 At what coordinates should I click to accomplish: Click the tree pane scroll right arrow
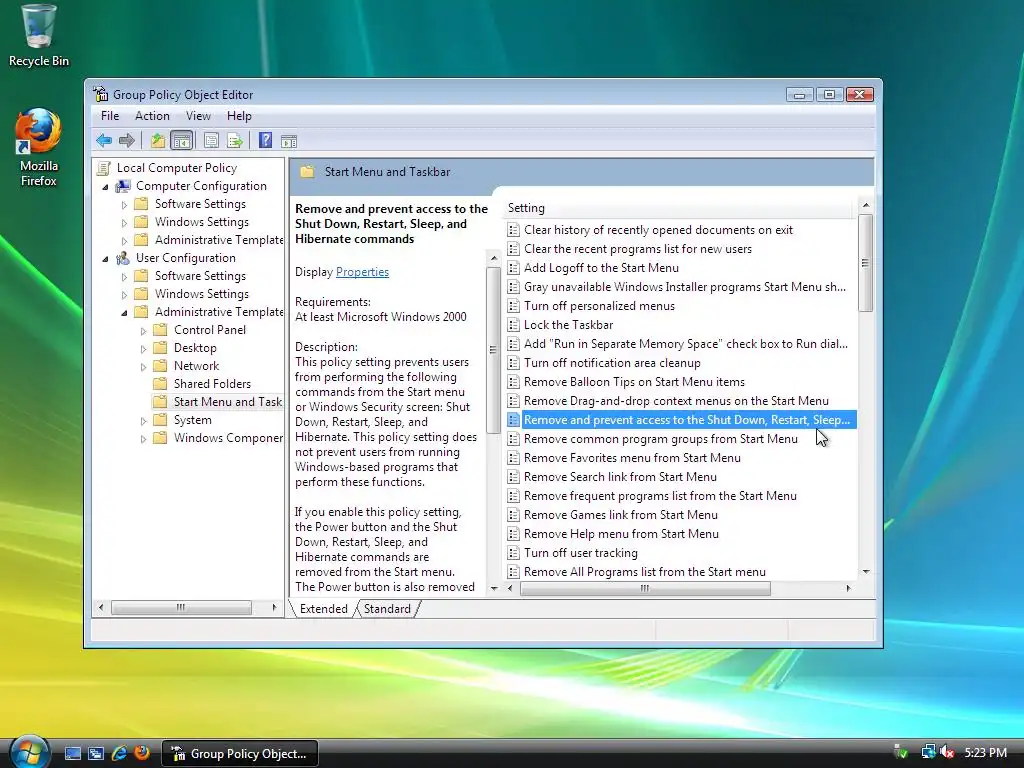click(274, 607)
